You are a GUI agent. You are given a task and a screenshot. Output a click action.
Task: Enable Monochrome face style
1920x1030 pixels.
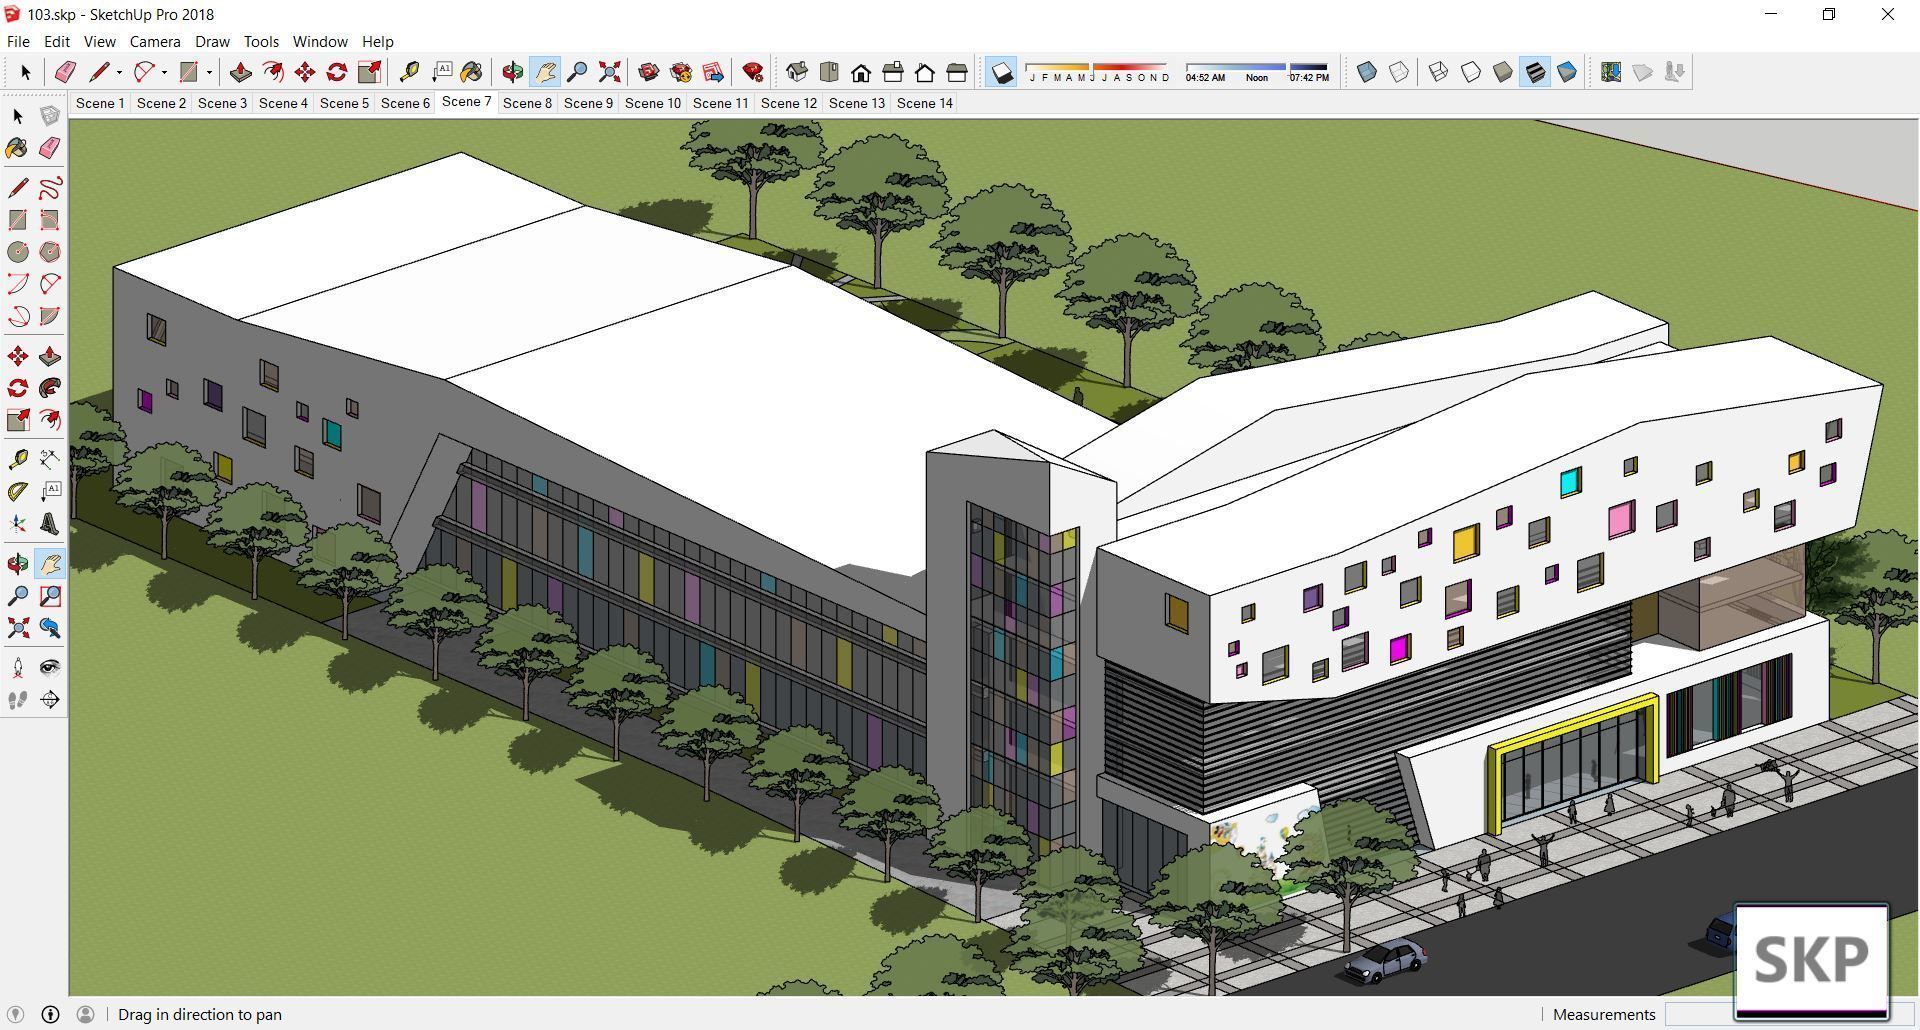[x=1567, y=72]
